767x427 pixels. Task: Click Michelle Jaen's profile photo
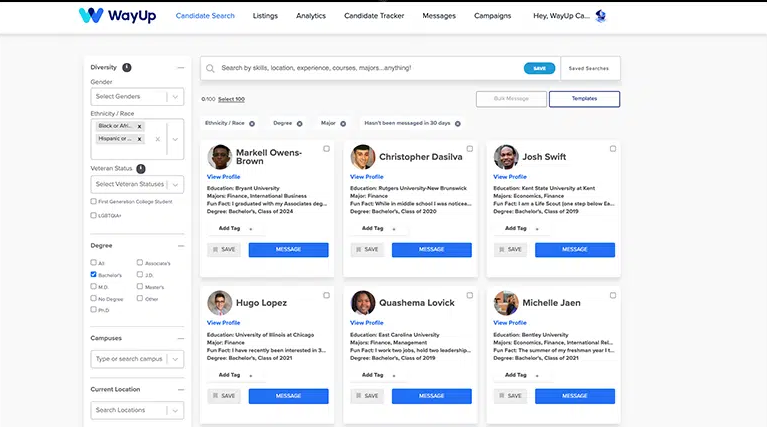506,303
